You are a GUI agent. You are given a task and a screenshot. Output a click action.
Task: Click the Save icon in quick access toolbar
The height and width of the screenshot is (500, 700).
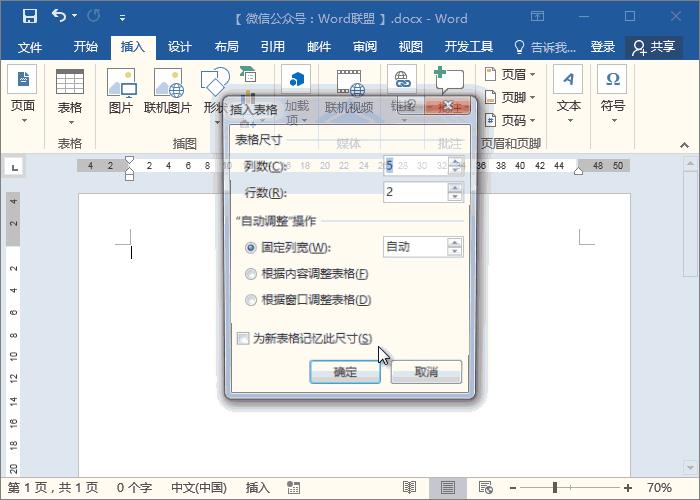pyautogui.click(x=29, y=17)
